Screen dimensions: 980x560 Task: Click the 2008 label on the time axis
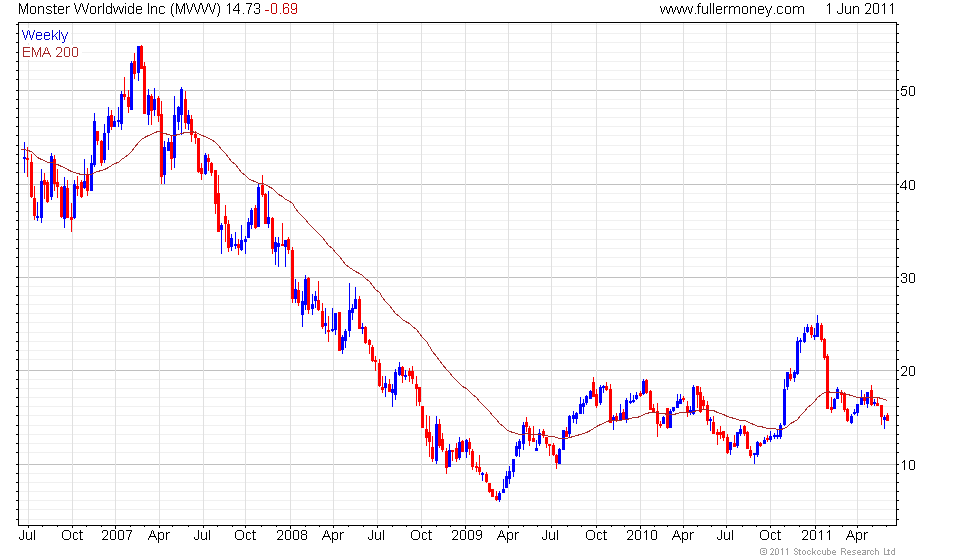pyautogui.click(x=292, y=536)
